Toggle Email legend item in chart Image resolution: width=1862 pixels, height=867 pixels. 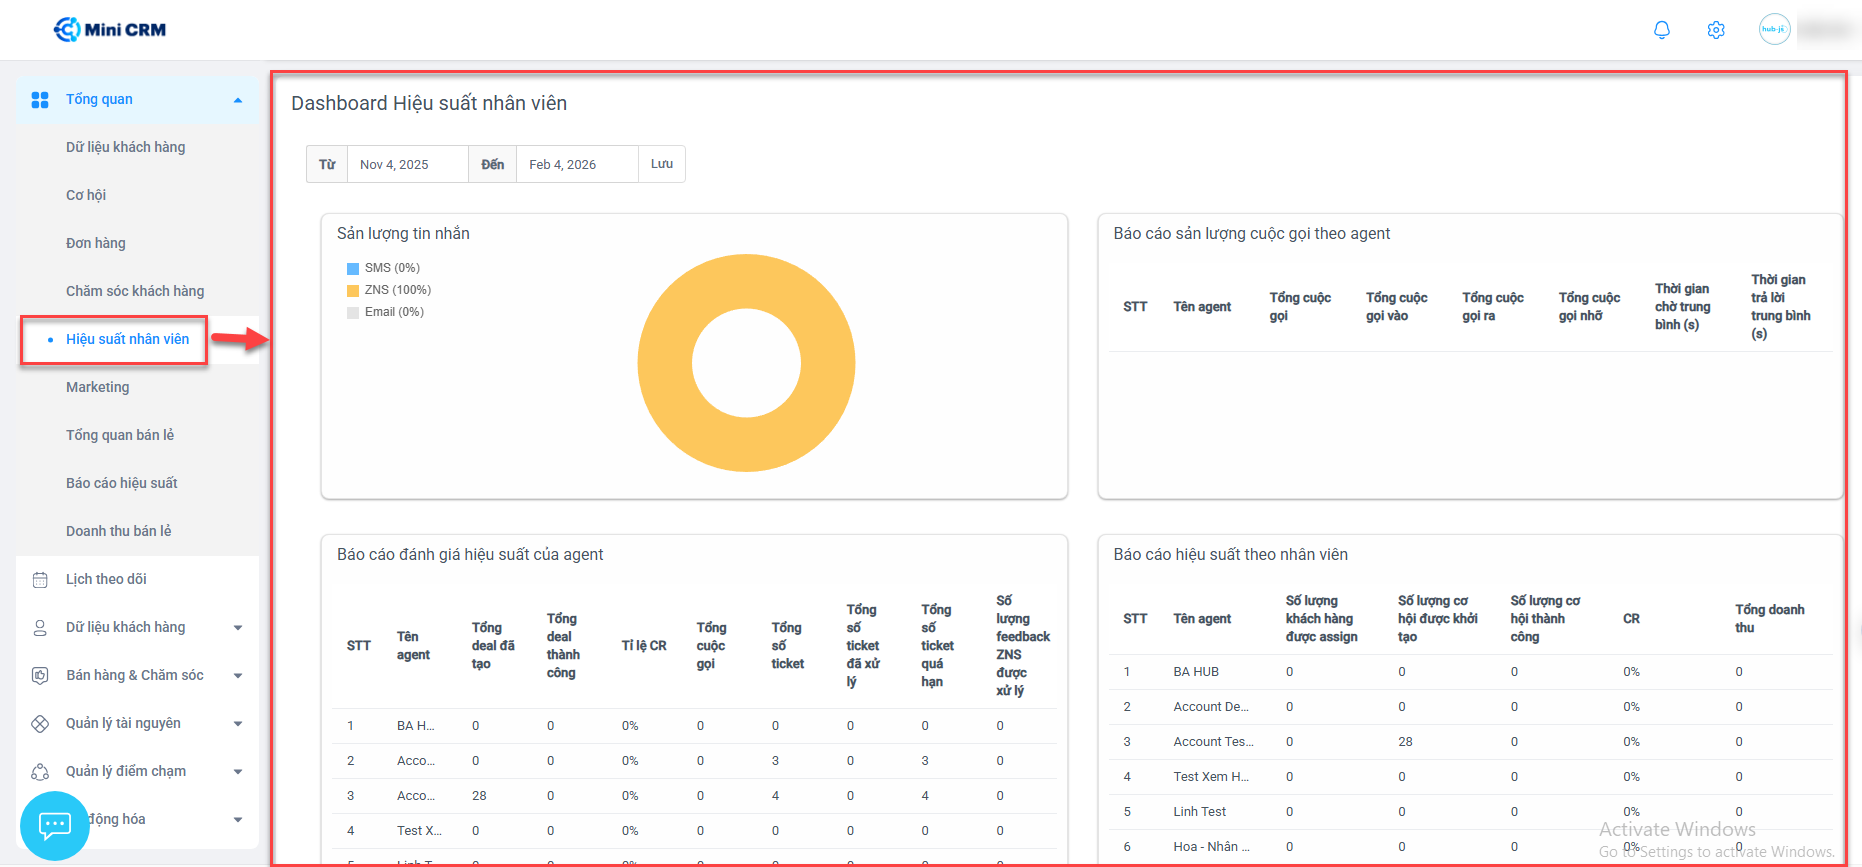pos(385,312)
